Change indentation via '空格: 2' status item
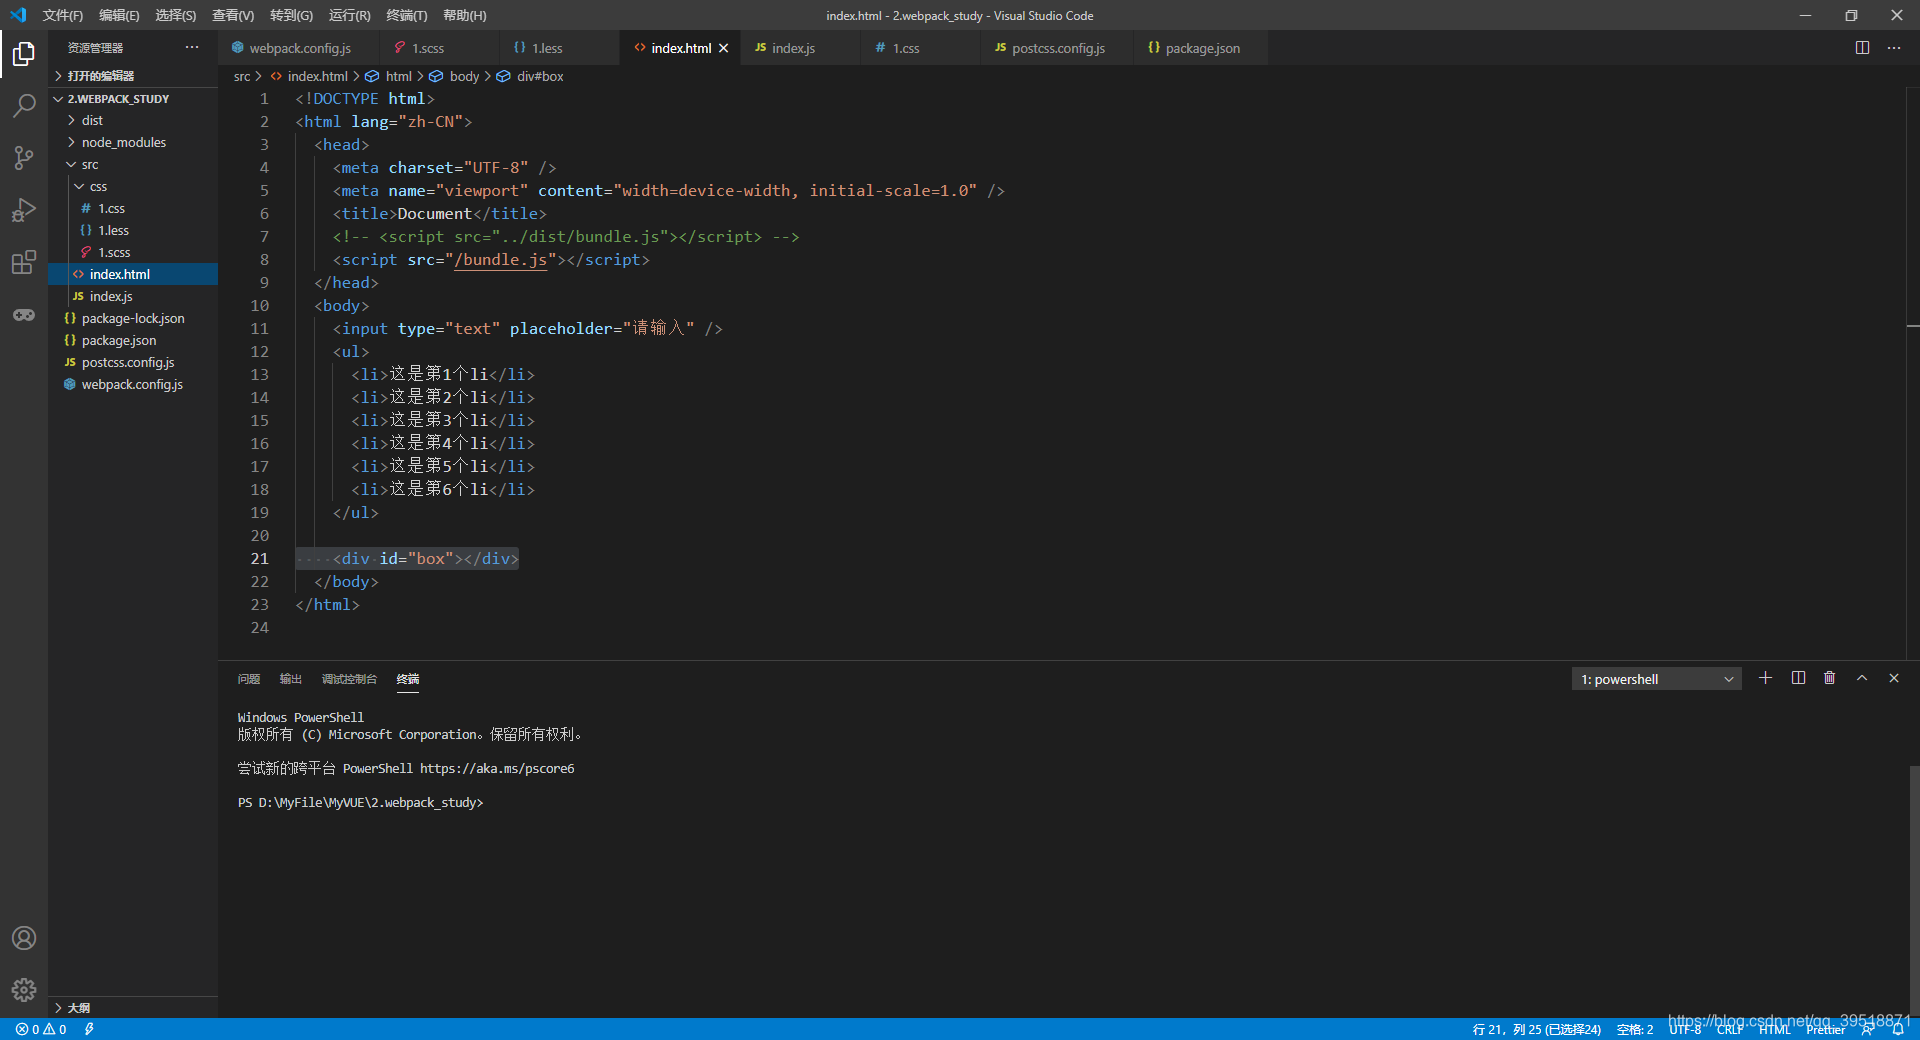 1635,1029
